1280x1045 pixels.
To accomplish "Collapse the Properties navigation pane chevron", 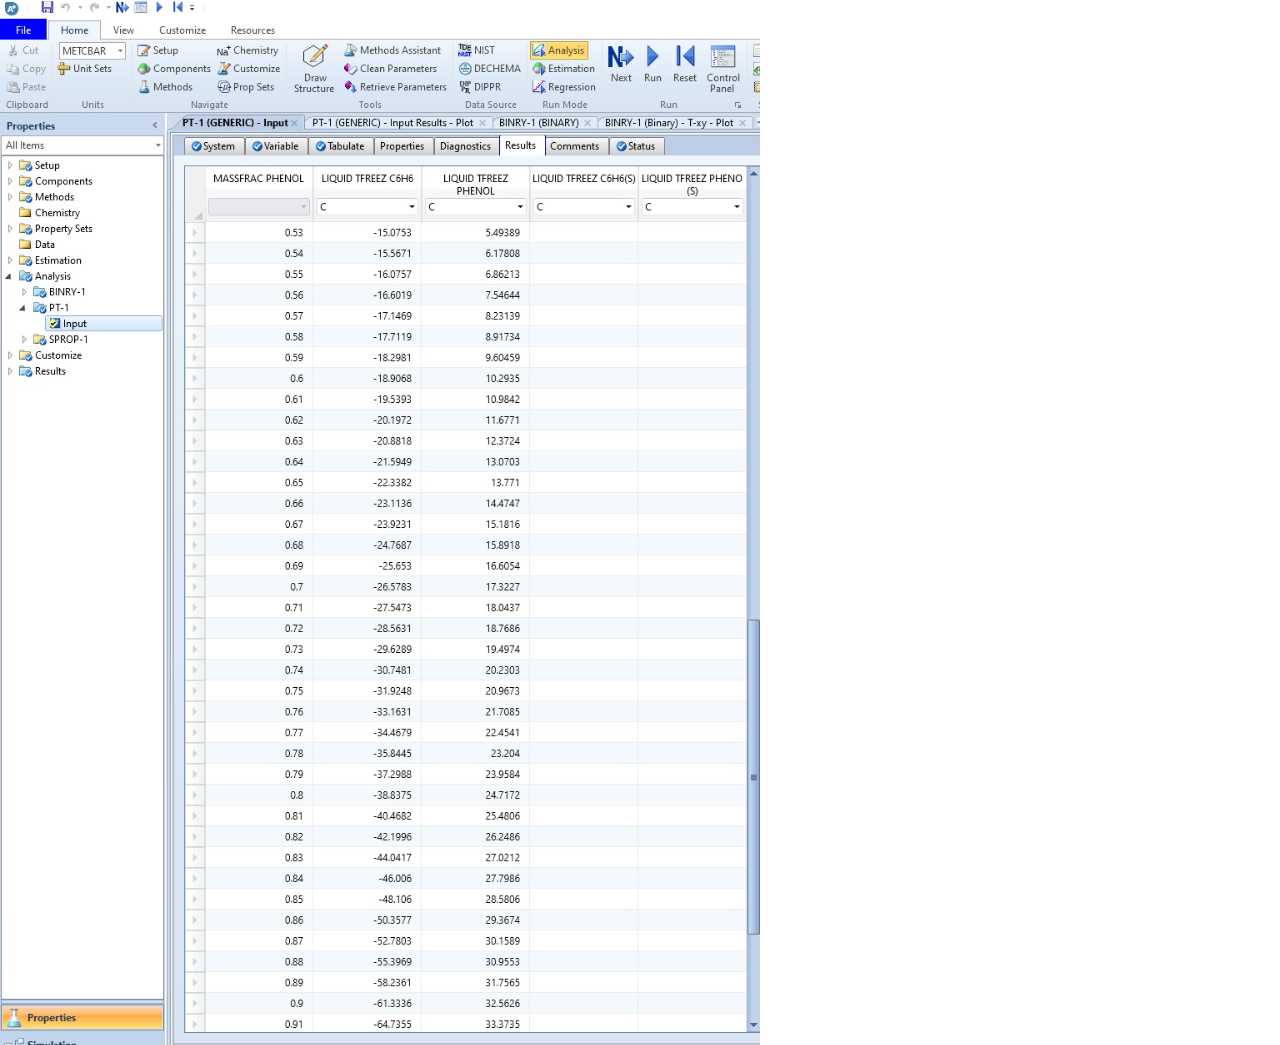I will [x=155, y=126].
